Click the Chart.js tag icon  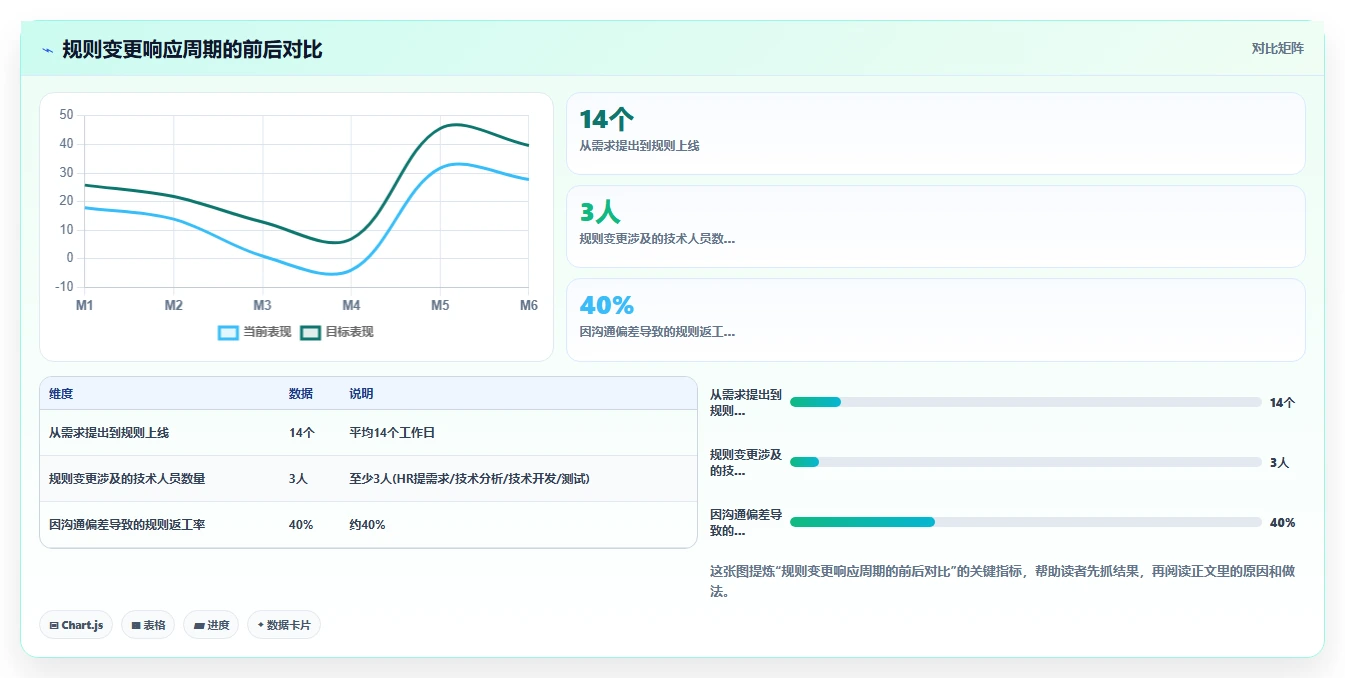(54, 625)
